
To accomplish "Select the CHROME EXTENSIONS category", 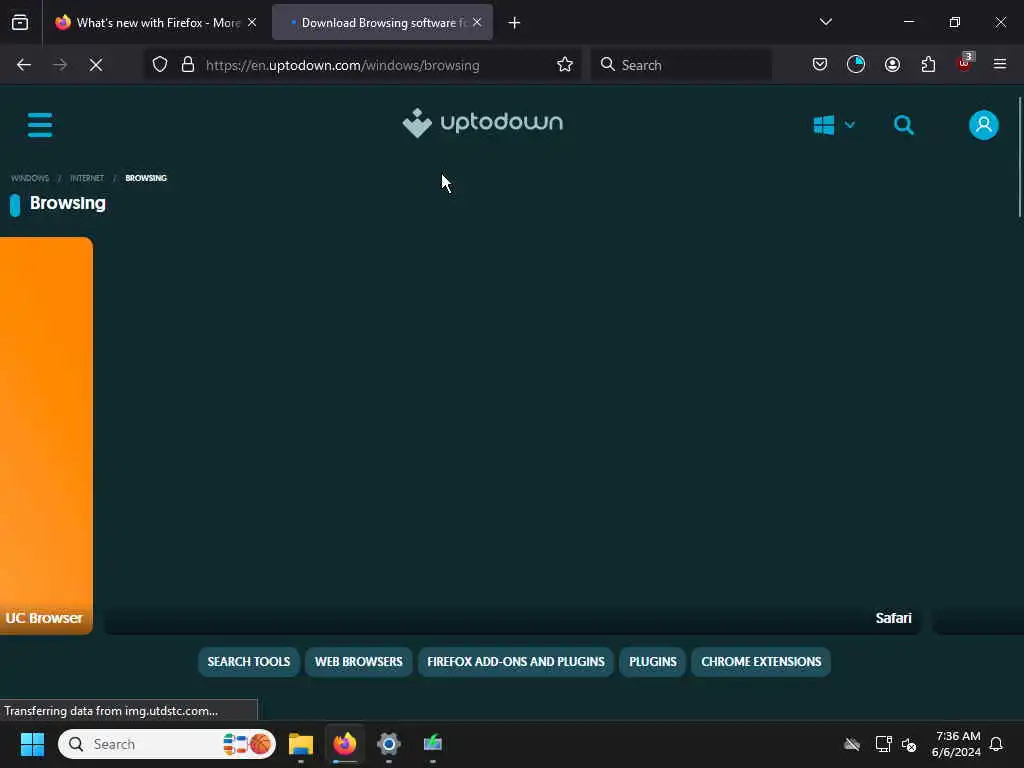I will click(761, 662).
